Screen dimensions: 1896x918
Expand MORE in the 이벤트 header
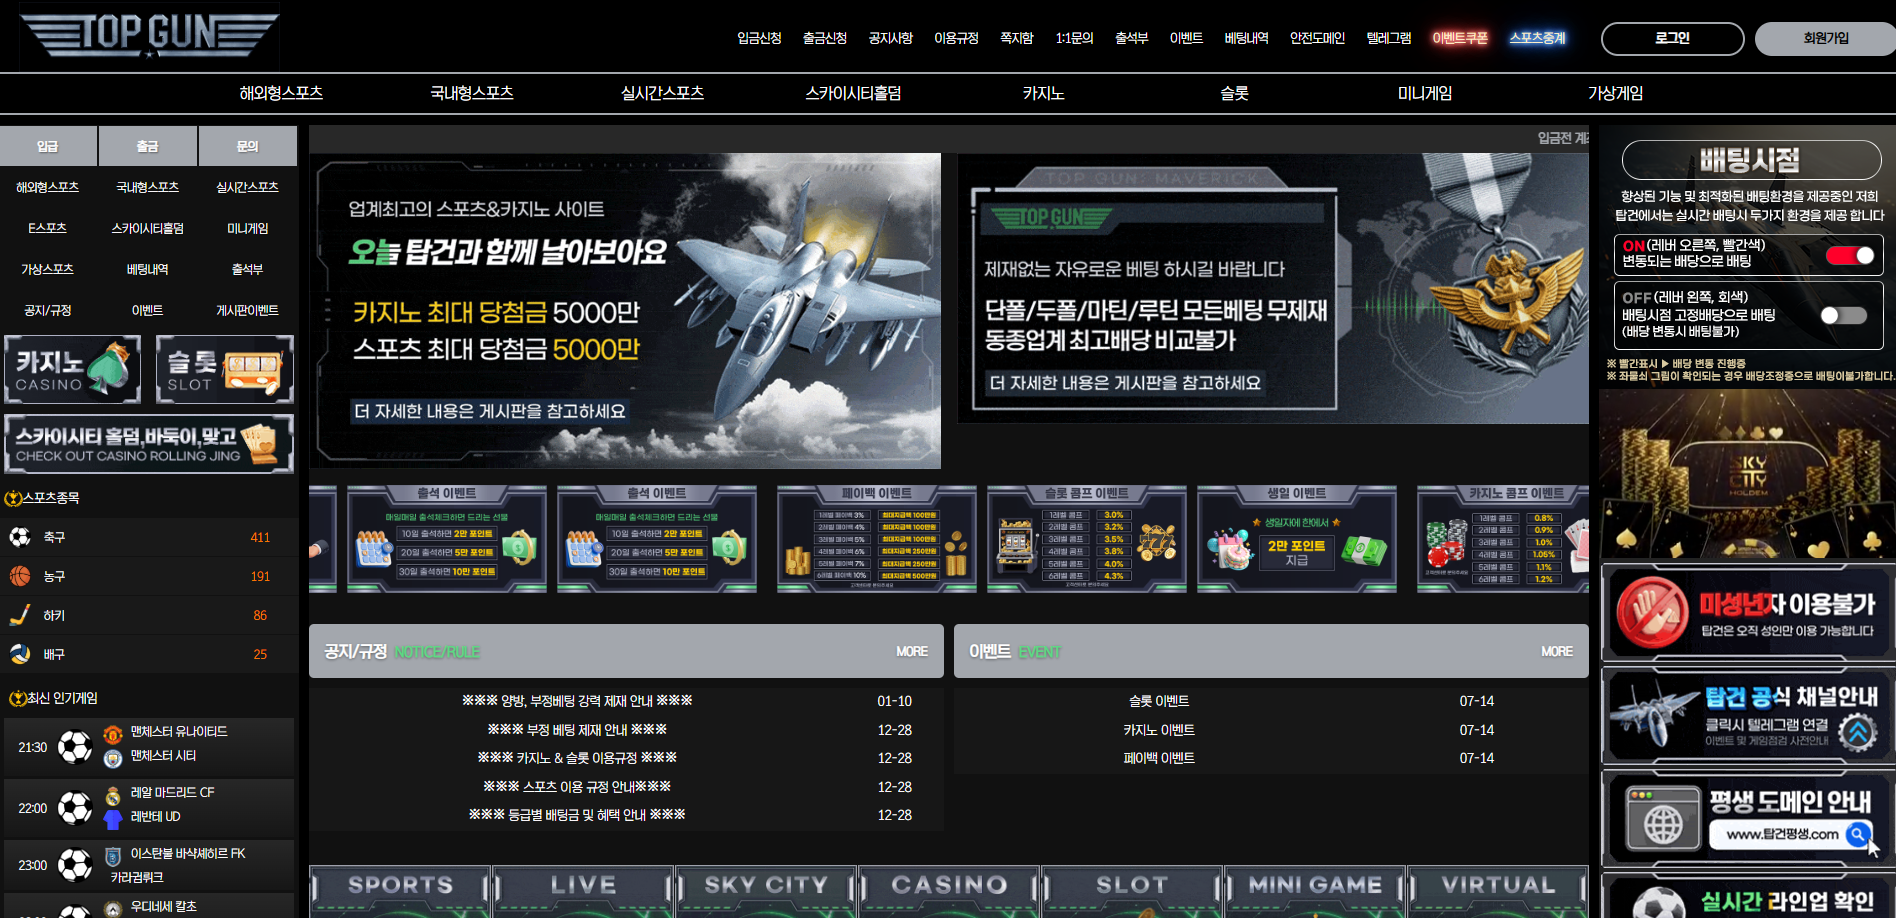click(x=1556, y=652)
